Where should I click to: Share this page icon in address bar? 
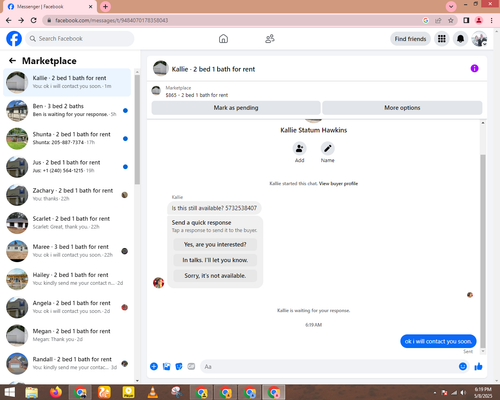point(438,20)
